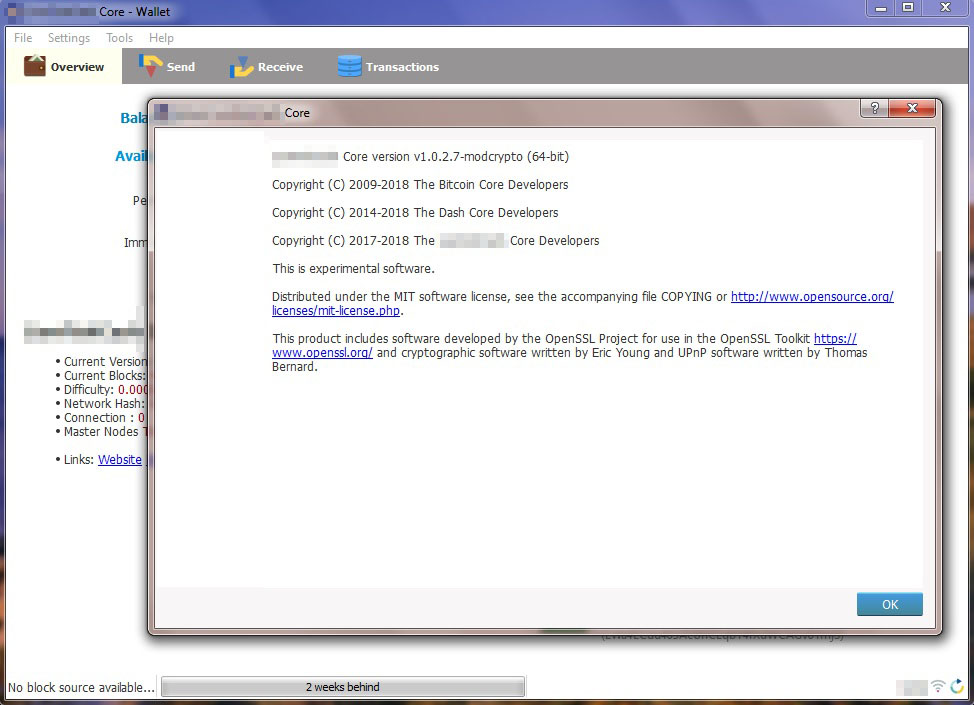
Task: Confirm the About dialog with OK
Action: pyautogui.click(x=890, y=604)
